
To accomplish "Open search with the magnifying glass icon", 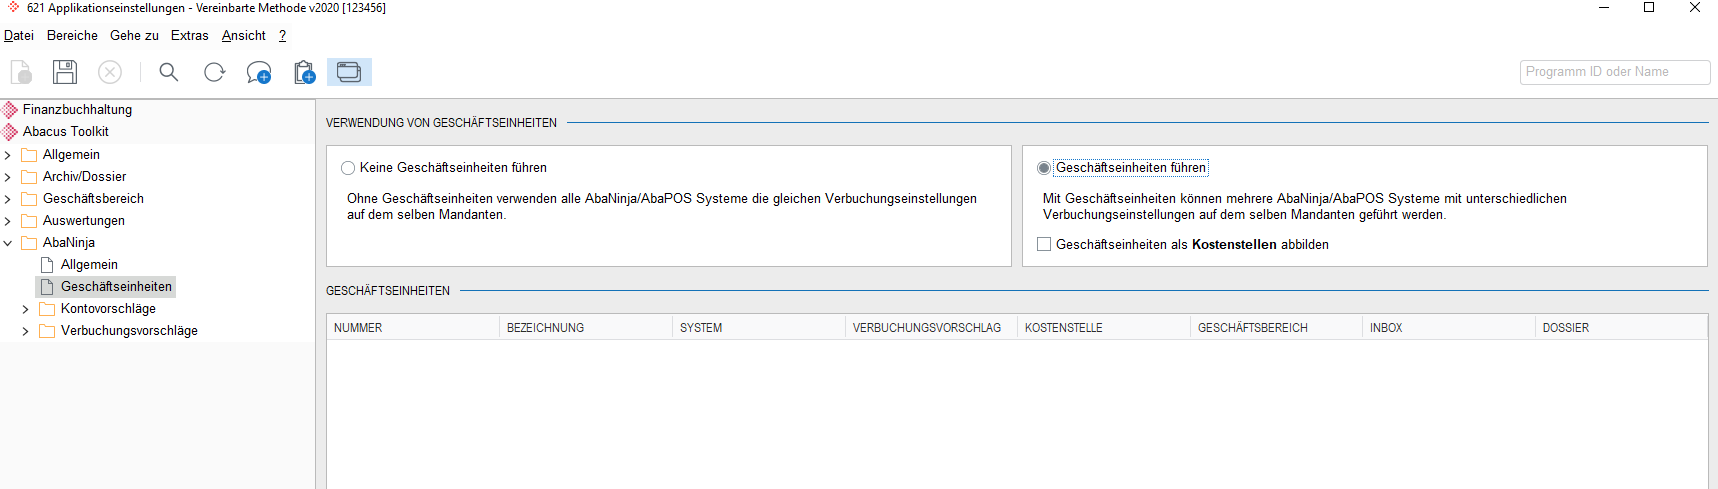I will (169, 72).
